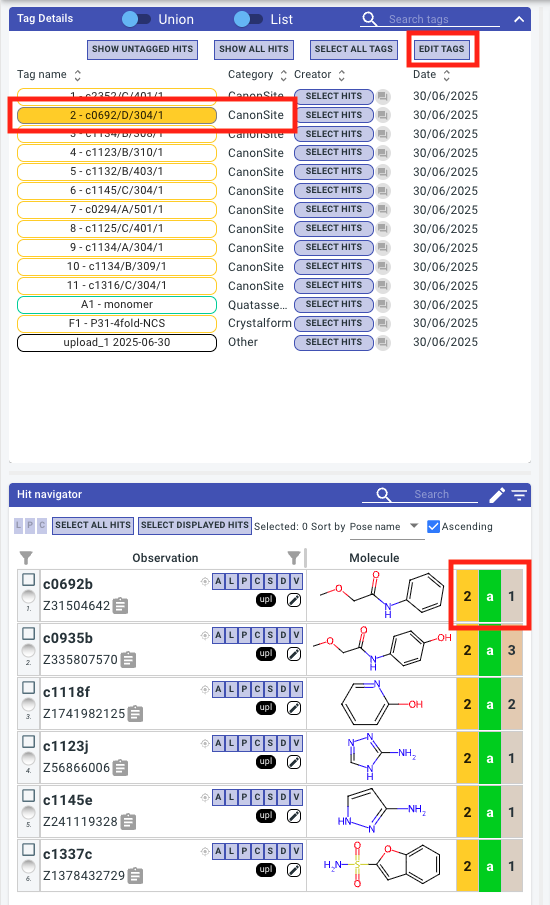Open discussion icon for tag 4 - c1123/B/310/1
Image resolution: width=550 pixels, height=905 pixels.
tap(383, 153)
